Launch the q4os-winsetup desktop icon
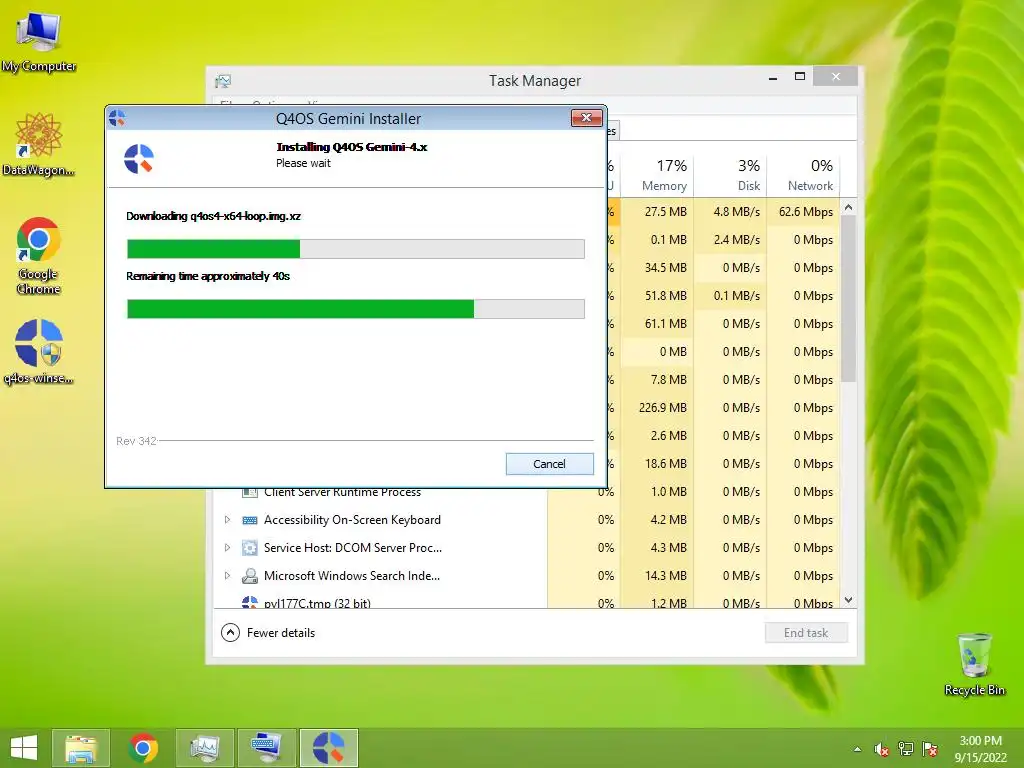This screenshot has width=1024, height=768. click(x=39, y=351)
